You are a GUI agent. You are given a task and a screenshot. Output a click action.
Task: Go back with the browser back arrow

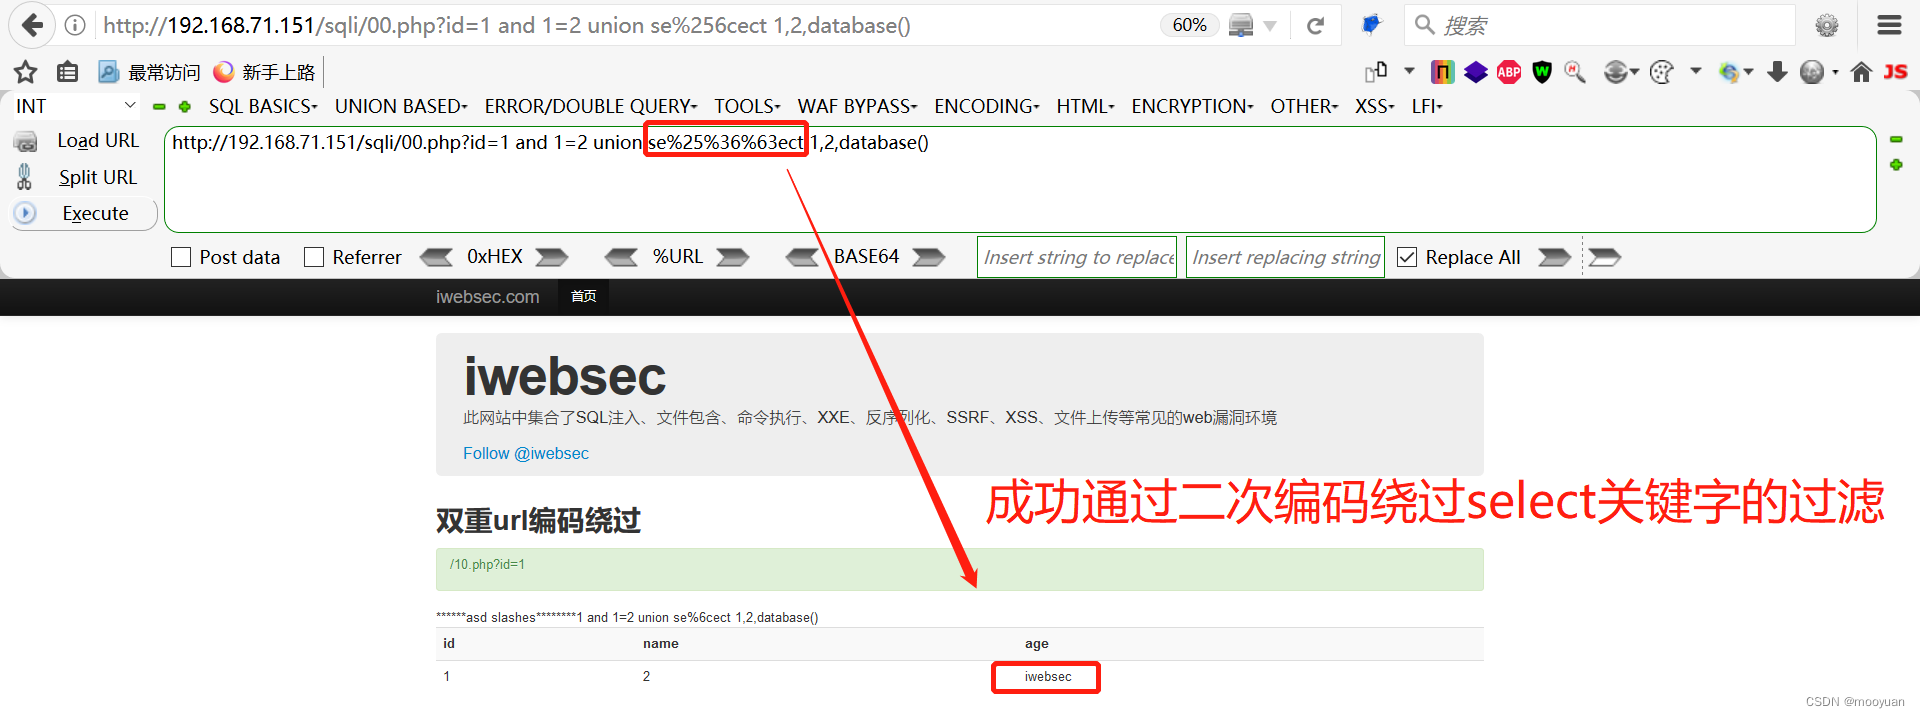32,25
